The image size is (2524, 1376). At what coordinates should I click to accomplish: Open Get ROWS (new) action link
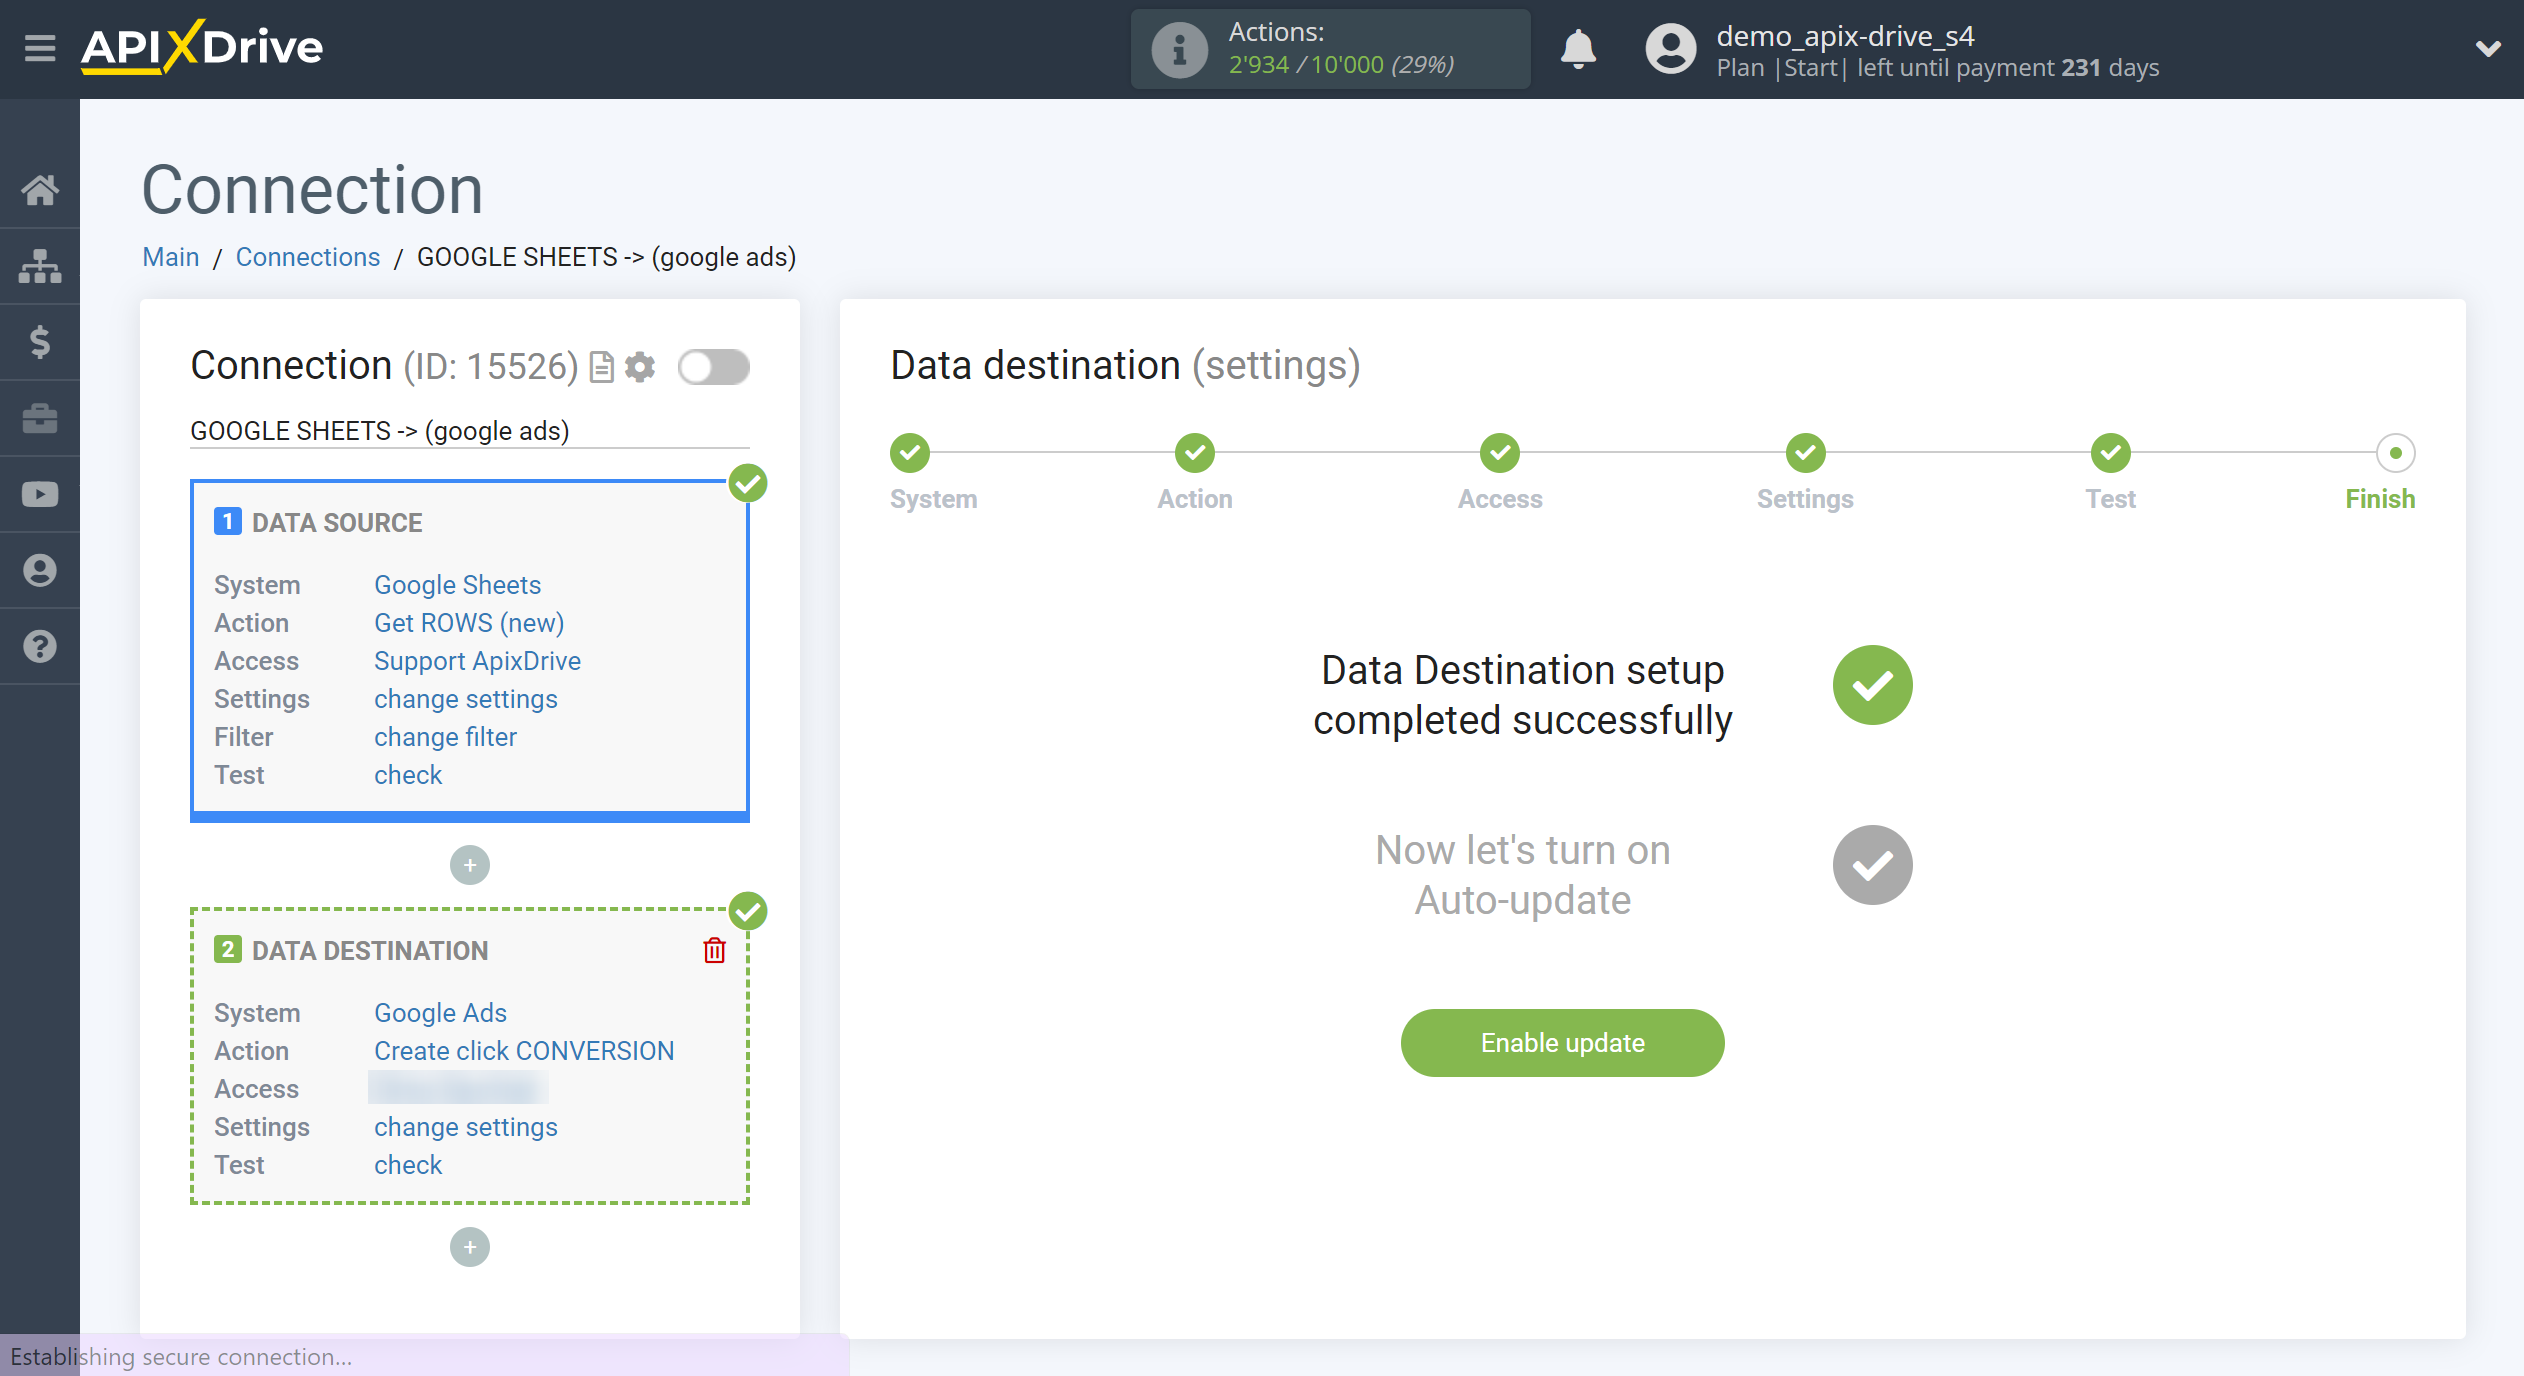(469, 623)
